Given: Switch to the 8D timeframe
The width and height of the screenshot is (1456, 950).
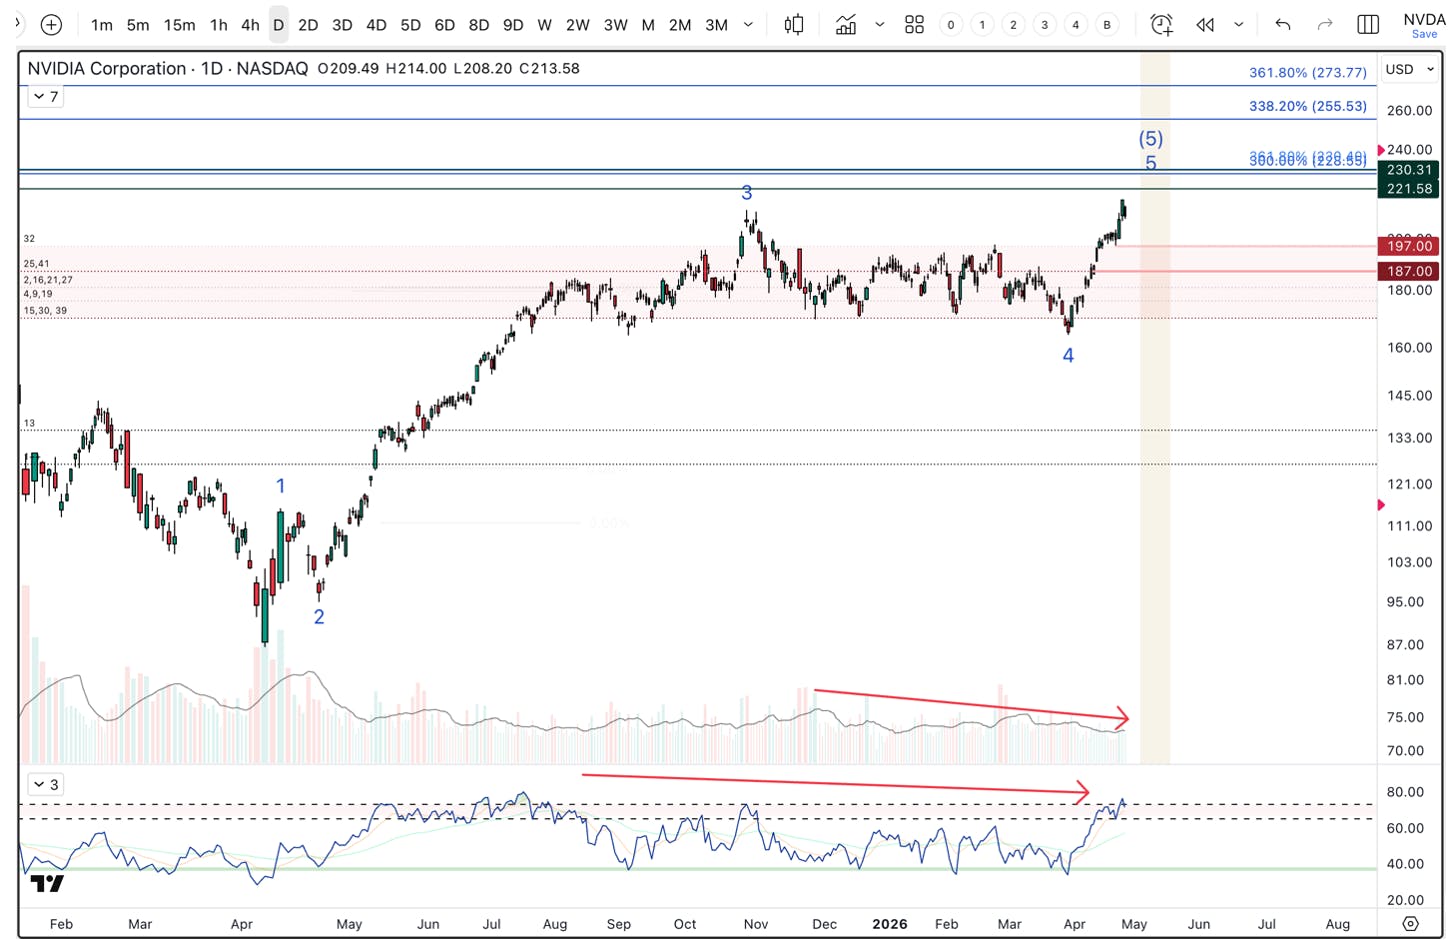Looking at the screenshot, I should pos(479,25).
